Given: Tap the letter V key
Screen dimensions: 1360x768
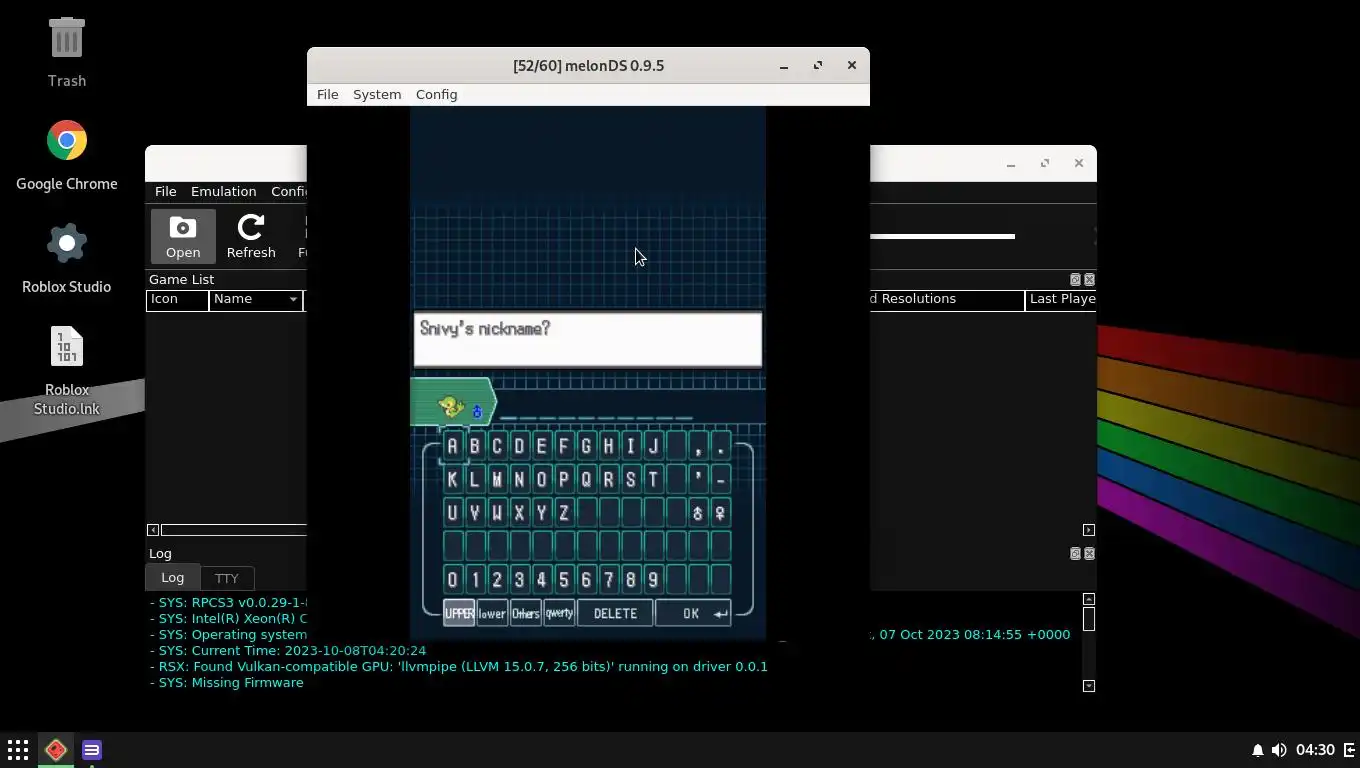Looking at the screenshot, I should pos(474,513).
